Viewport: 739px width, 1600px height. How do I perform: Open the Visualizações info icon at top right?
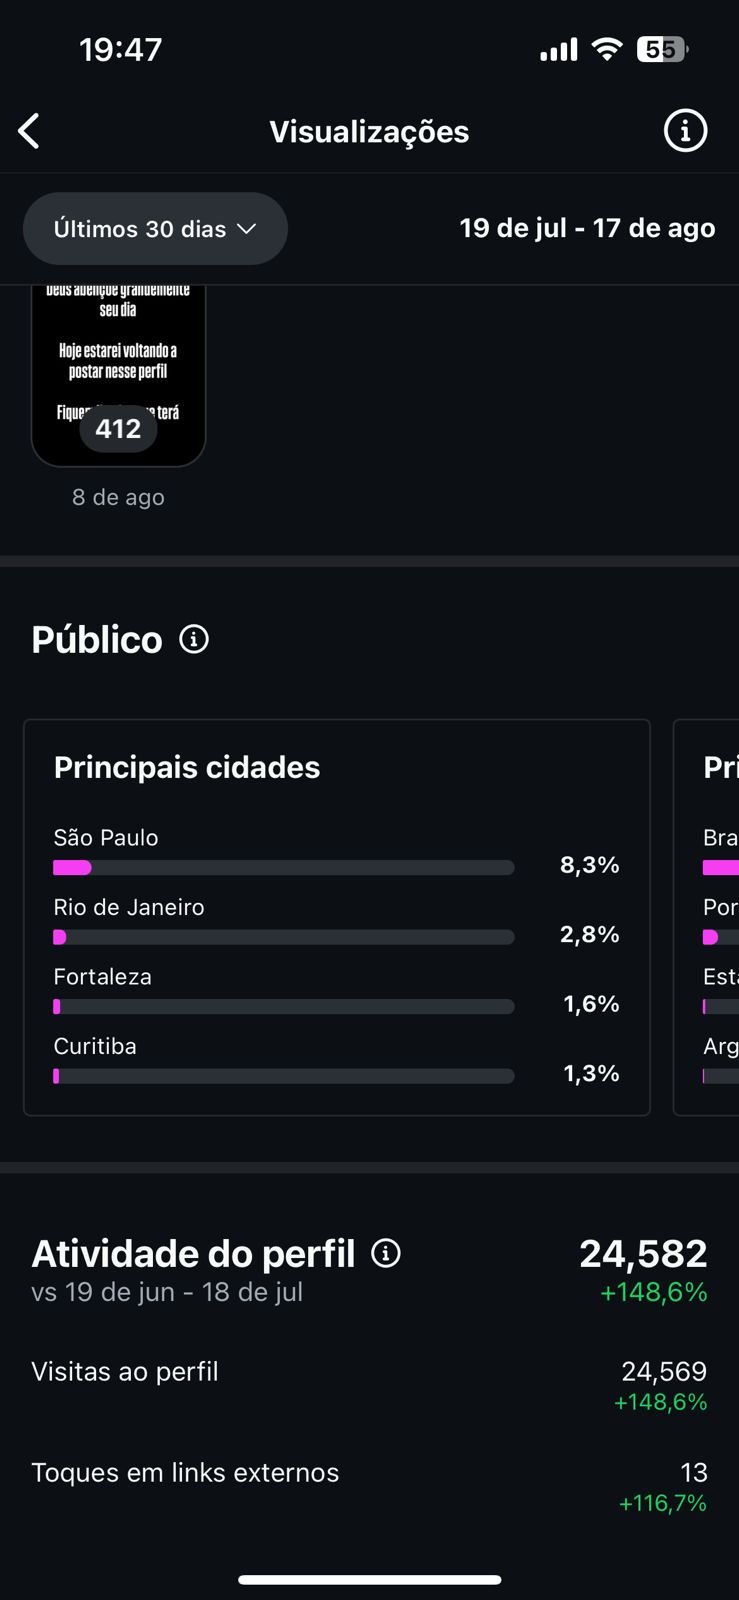click(x=685, y=131)
